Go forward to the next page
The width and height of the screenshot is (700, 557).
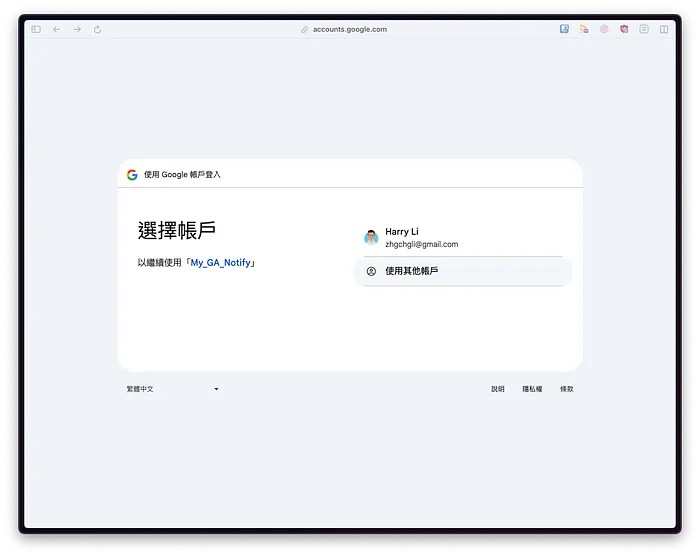[77, 29]
